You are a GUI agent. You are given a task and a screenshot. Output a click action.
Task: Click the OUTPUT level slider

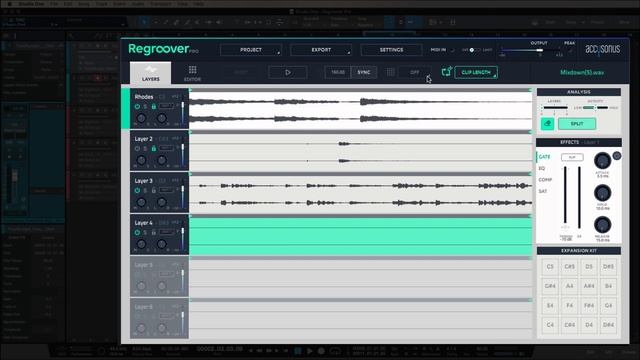tap(531, 50)
